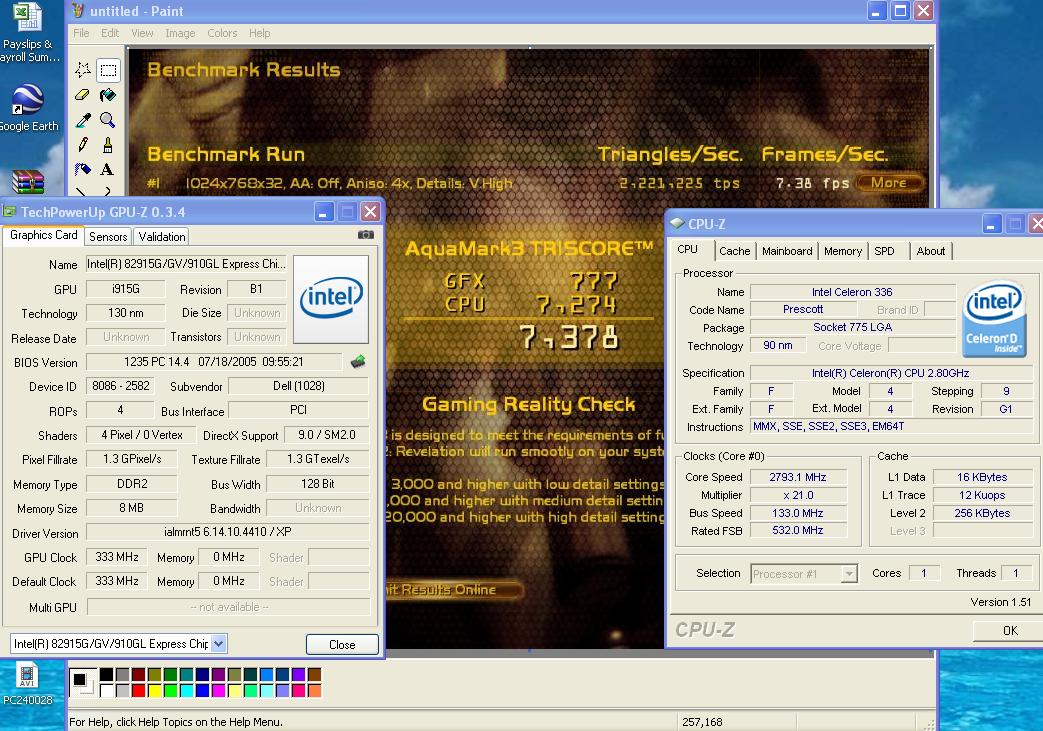Open the Colors menu in Paint

(222, 33)
